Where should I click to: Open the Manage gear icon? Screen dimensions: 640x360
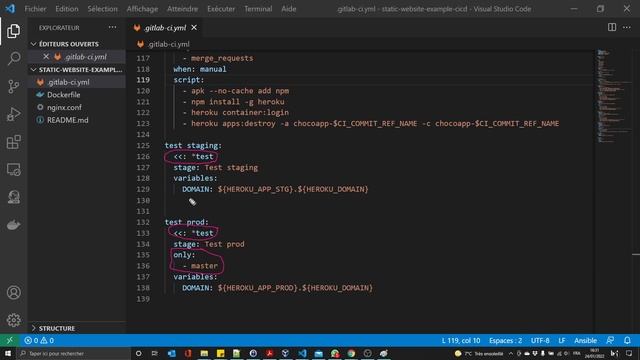[13, 320]
